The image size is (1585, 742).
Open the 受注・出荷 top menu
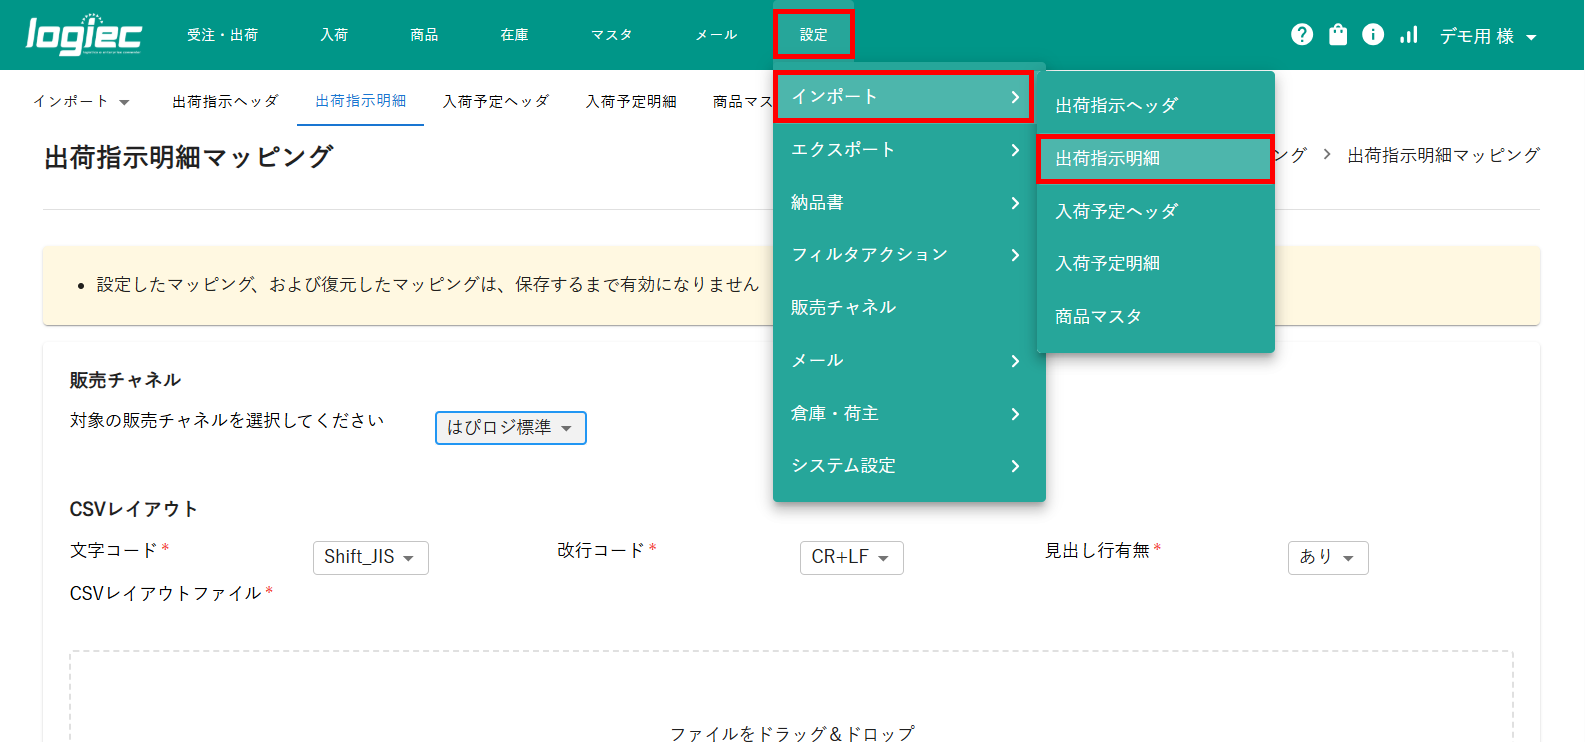coord(222,35)
